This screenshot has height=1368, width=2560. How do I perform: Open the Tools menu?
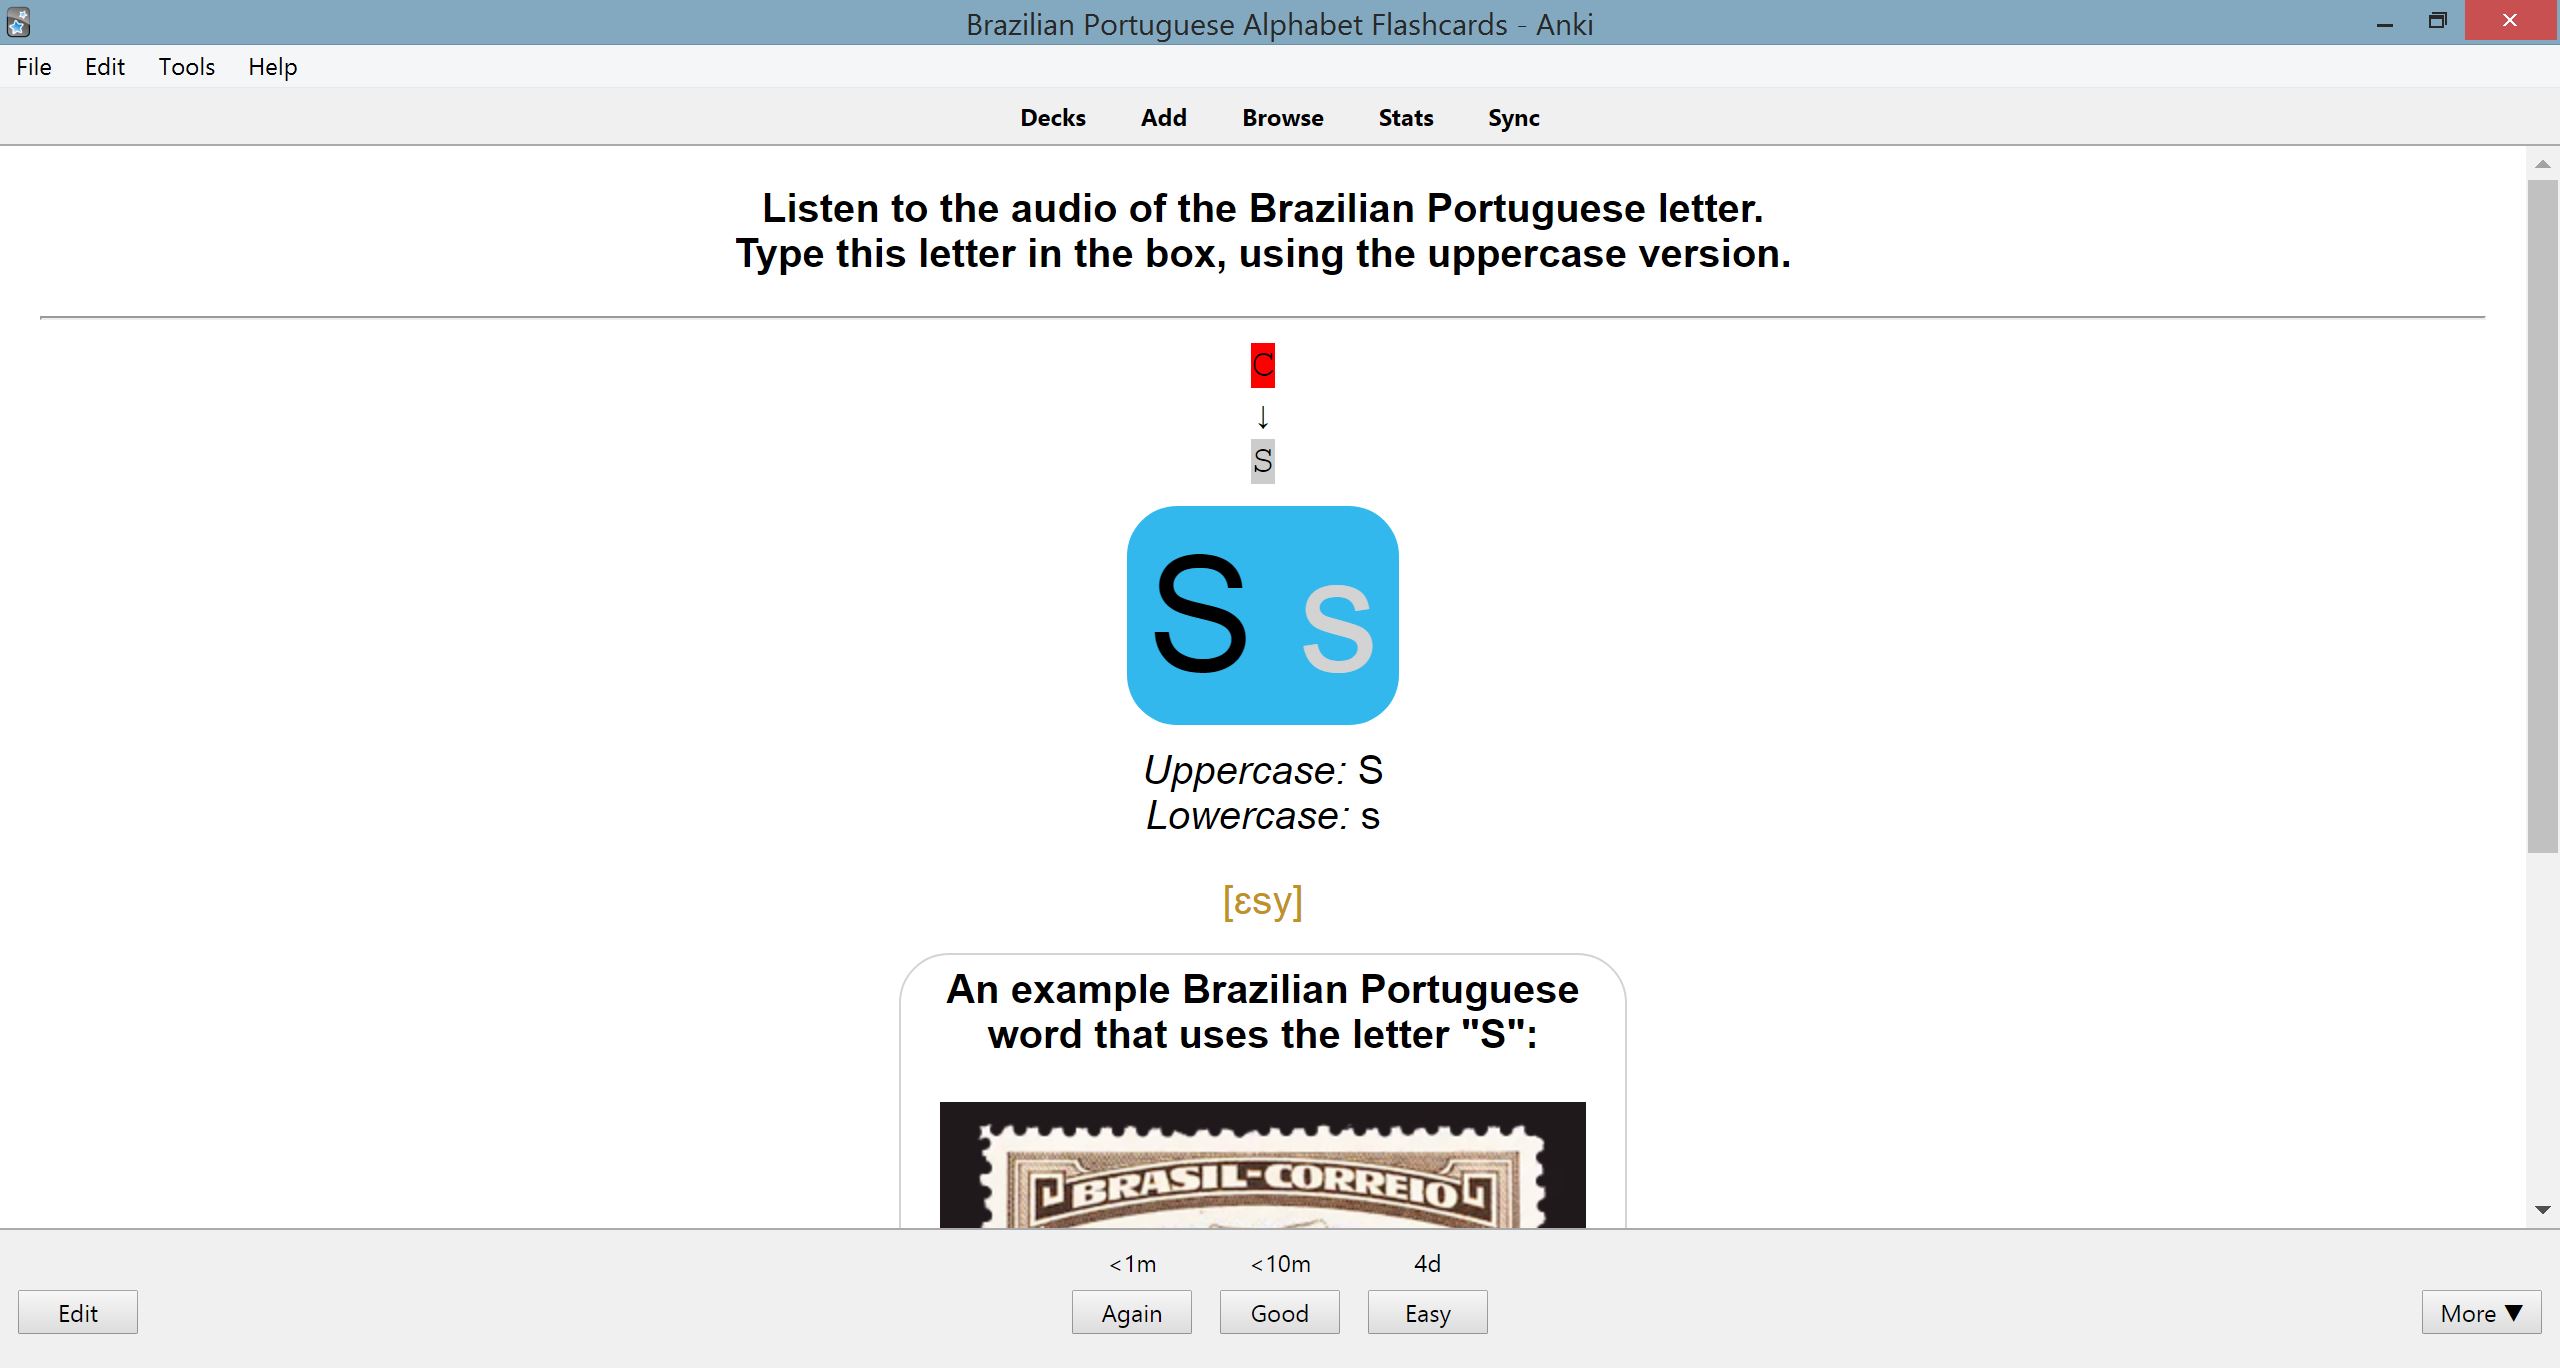(x=186, y=66)
